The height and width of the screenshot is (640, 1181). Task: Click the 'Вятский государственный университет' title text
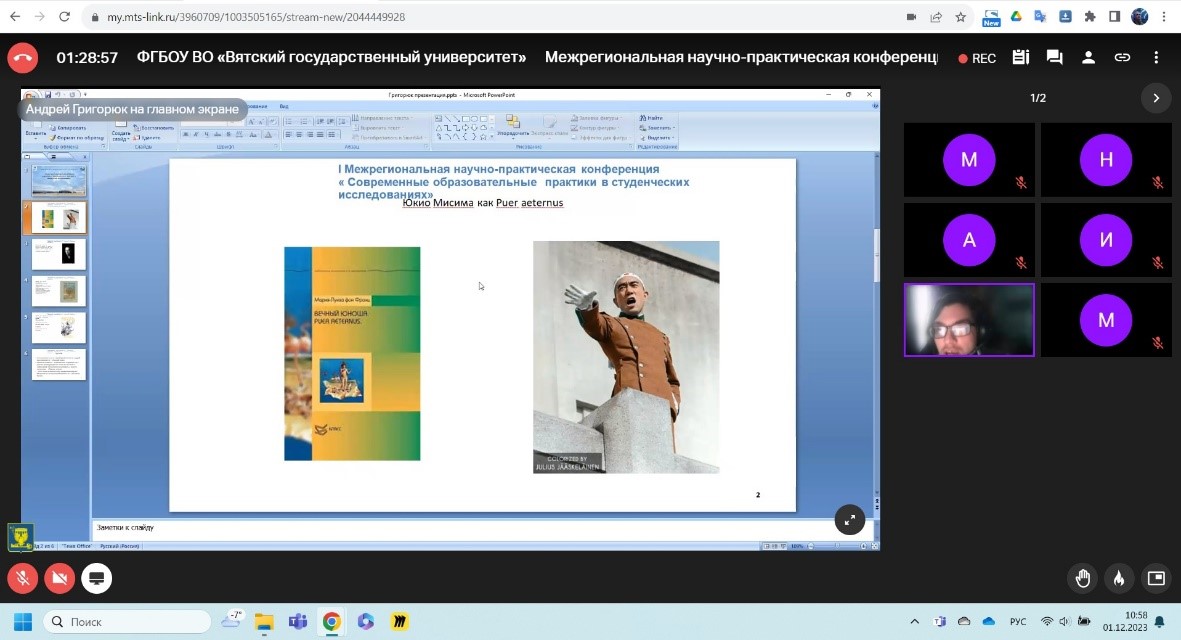(372, 57)
